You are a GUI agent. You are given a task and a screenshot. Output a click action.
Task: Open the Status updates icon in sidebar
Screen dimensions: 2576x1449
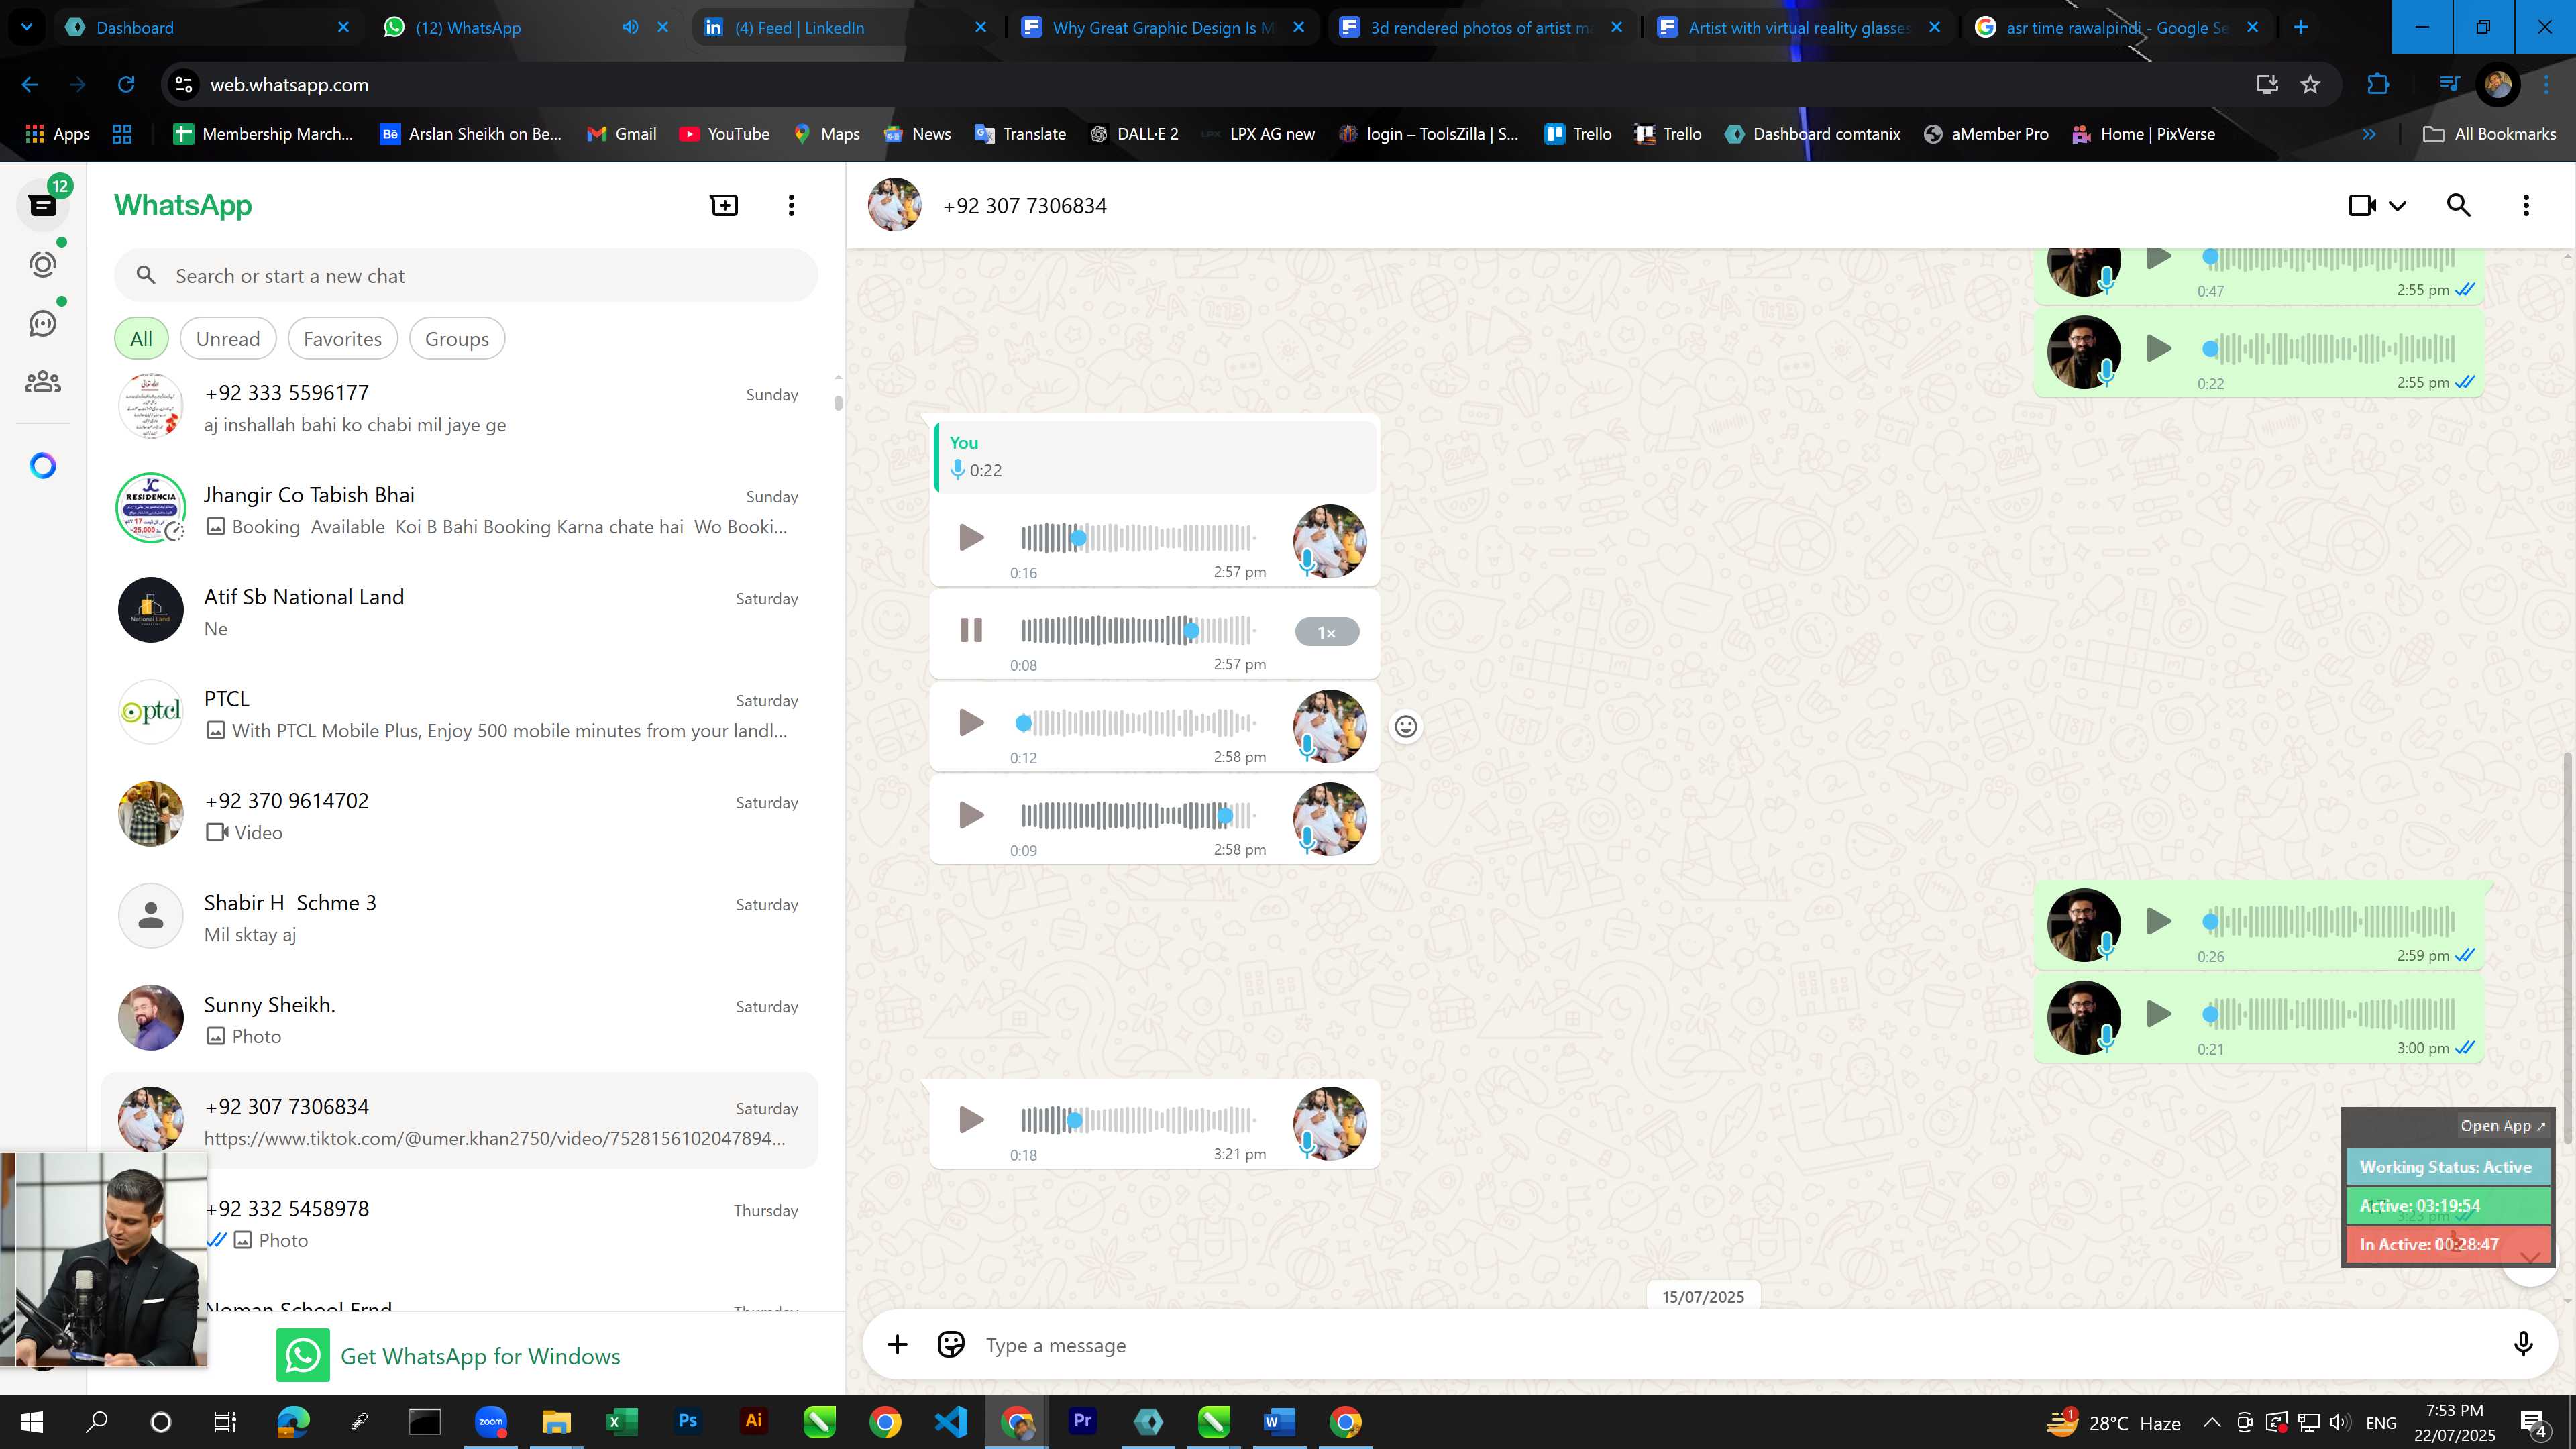43,265
